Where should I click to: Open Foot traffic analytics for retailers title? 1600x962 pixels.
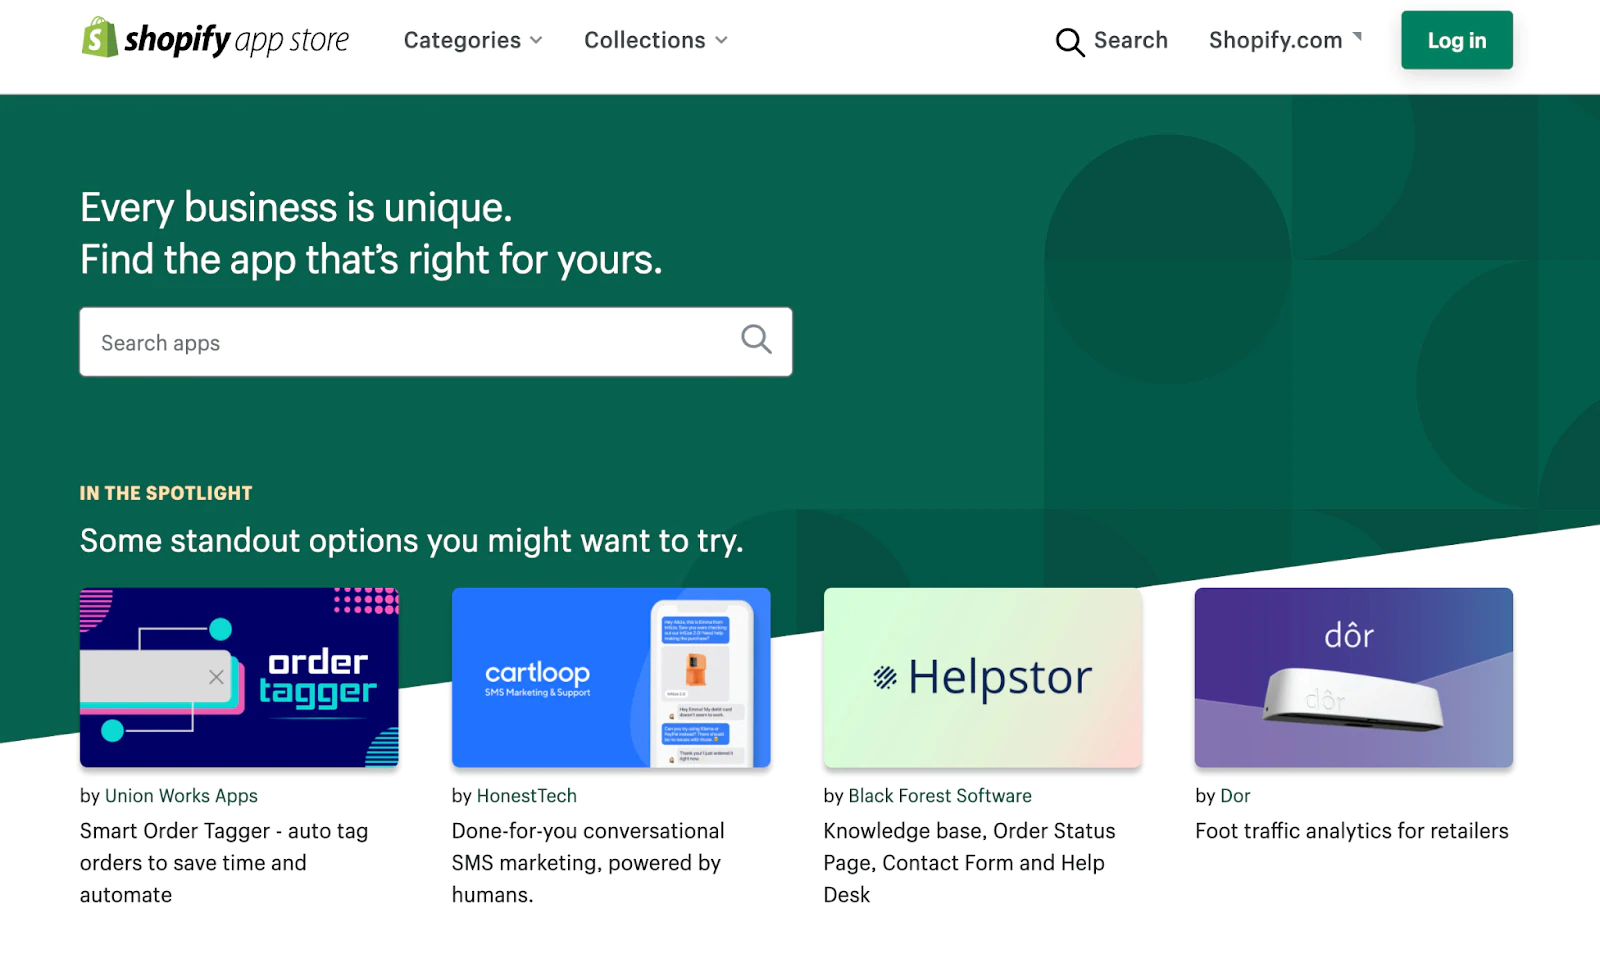tap(1351, 831)
